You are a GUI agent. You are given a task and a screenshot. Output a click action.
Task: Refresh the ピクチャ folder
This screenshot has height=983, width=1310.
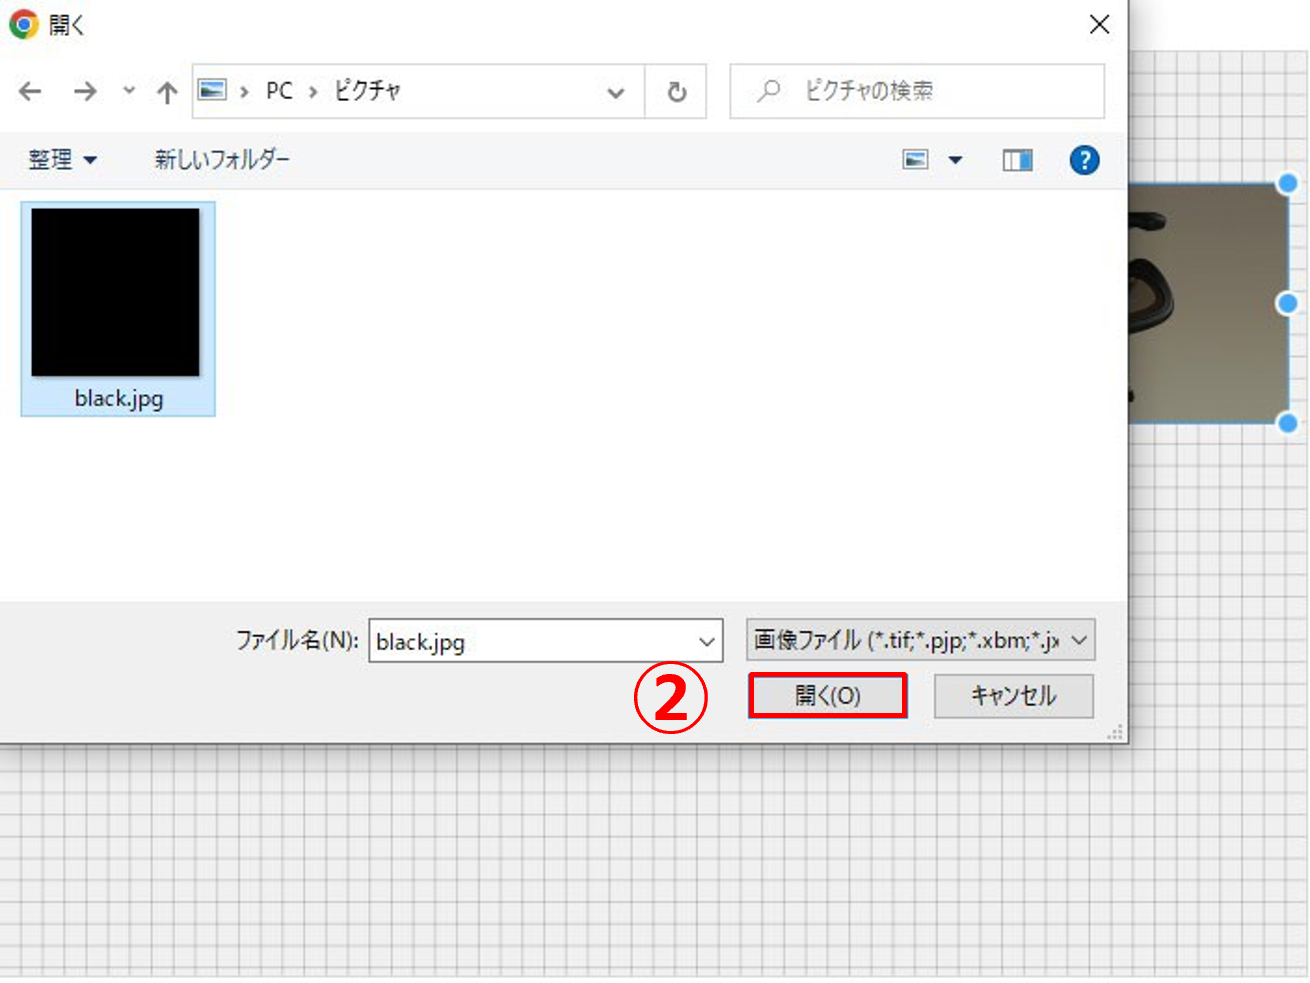point(677,92)
